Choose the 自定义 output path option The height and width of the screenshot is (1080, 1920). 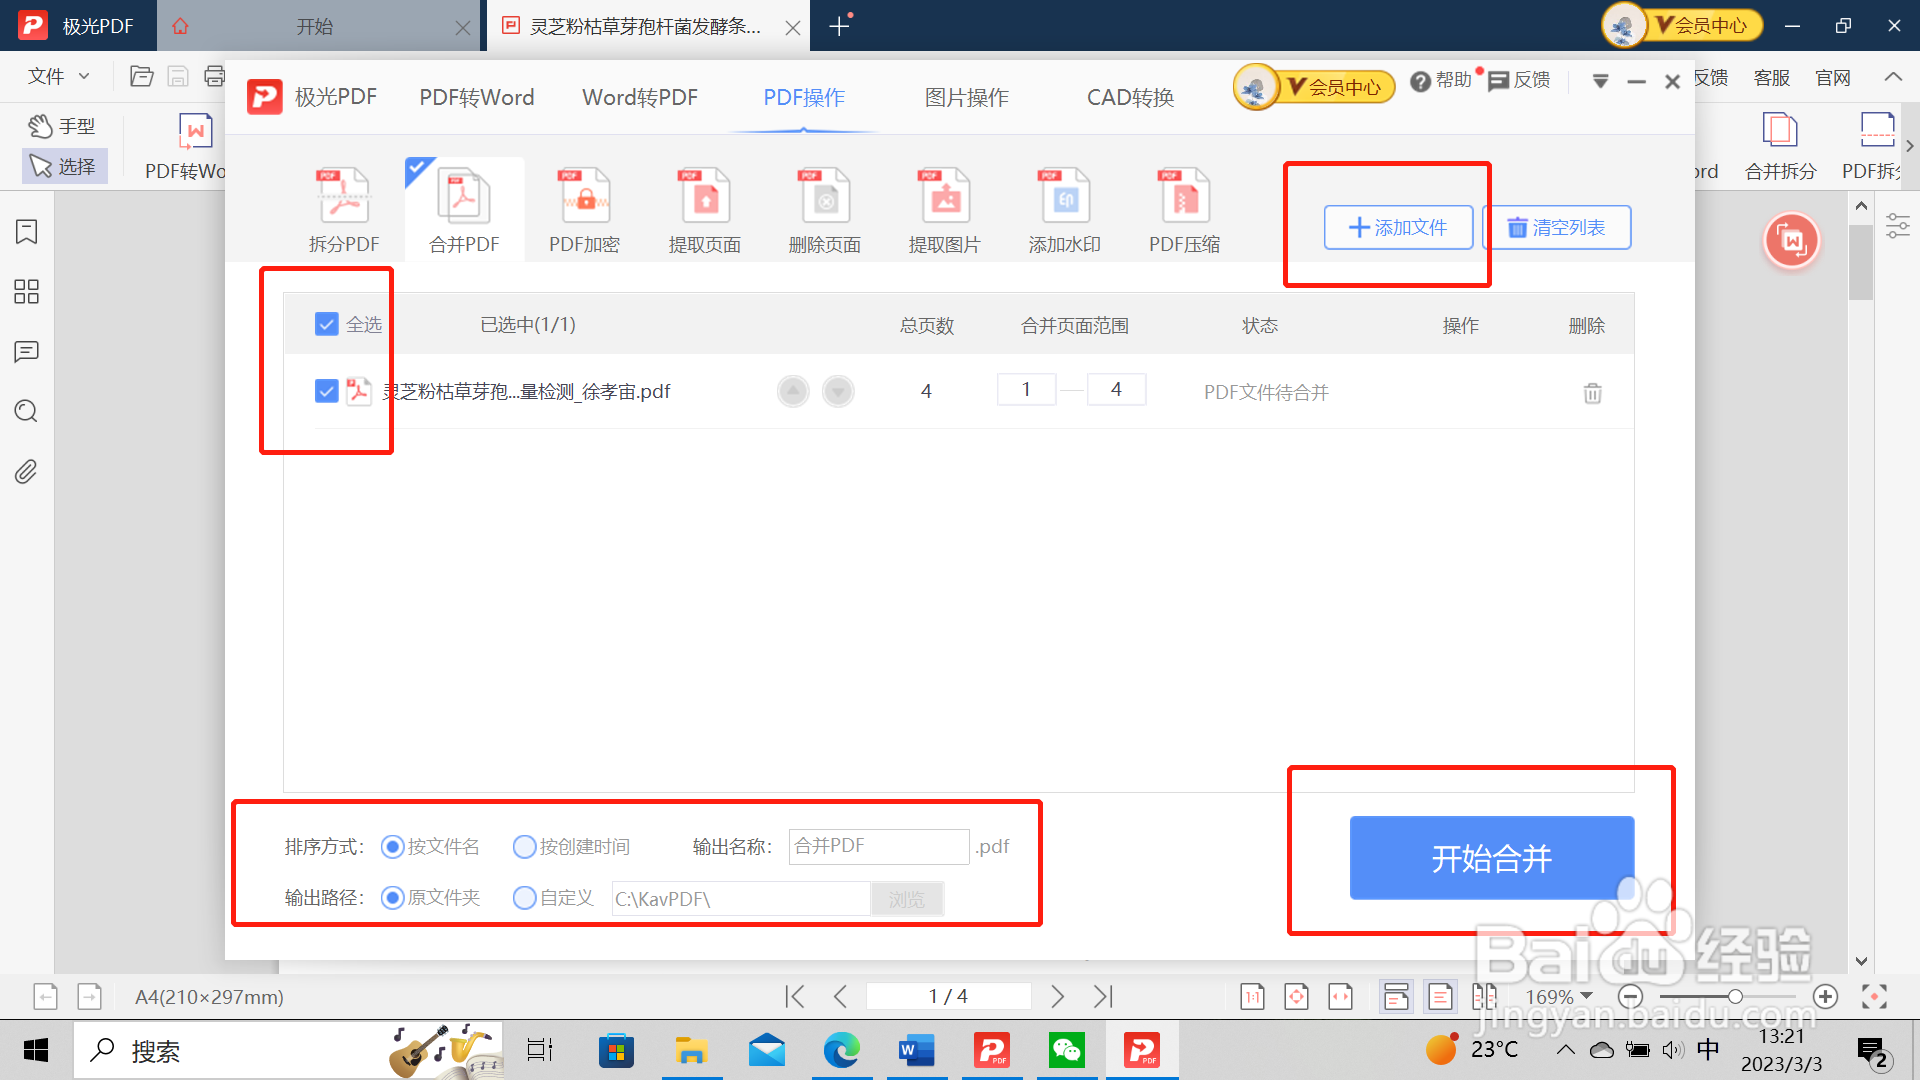tap(525, 898)
